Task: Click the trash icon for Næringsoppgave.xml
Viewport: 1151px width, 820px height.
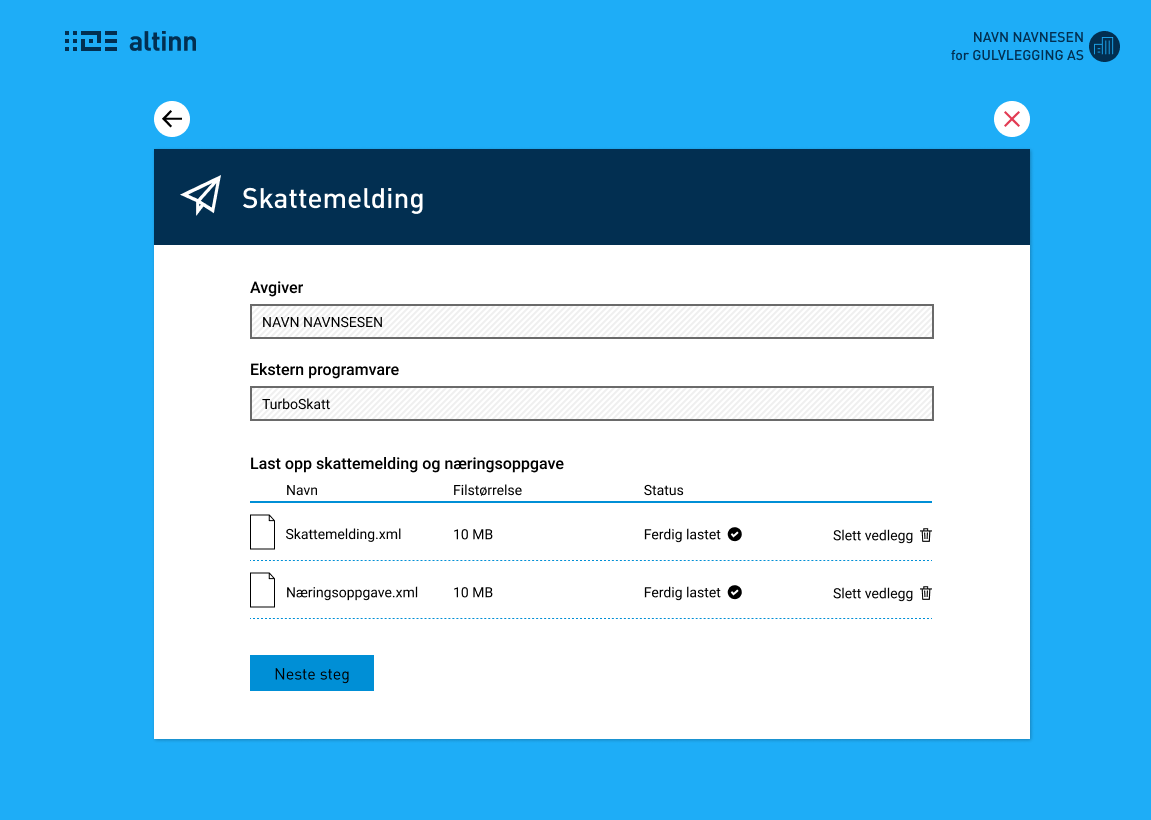Action: coord(925,593)
